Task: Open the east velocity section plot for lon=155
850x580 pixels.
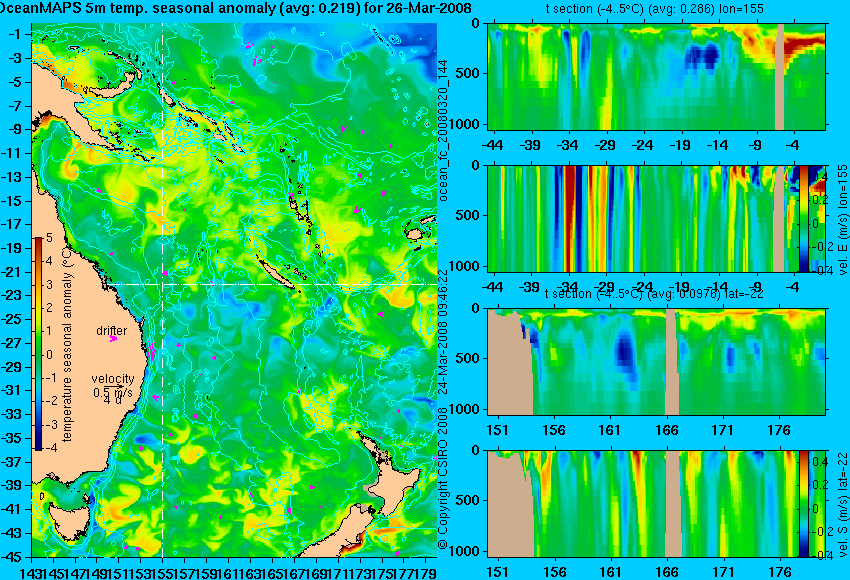Action: coord(657,218)
